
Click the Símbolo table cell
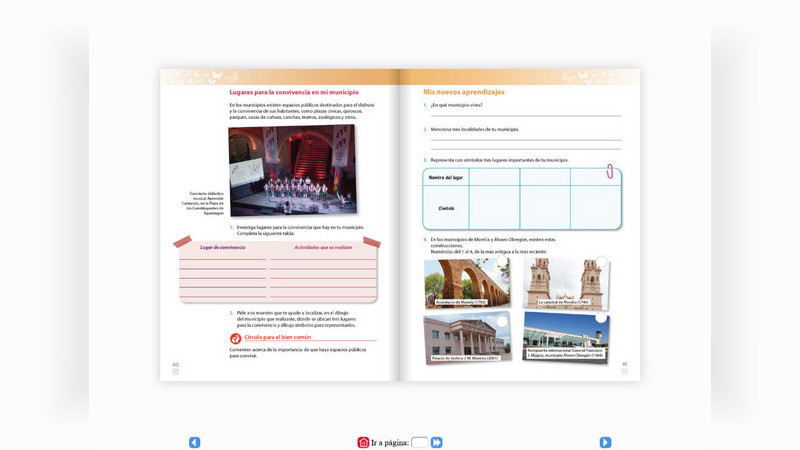(446, 208)
